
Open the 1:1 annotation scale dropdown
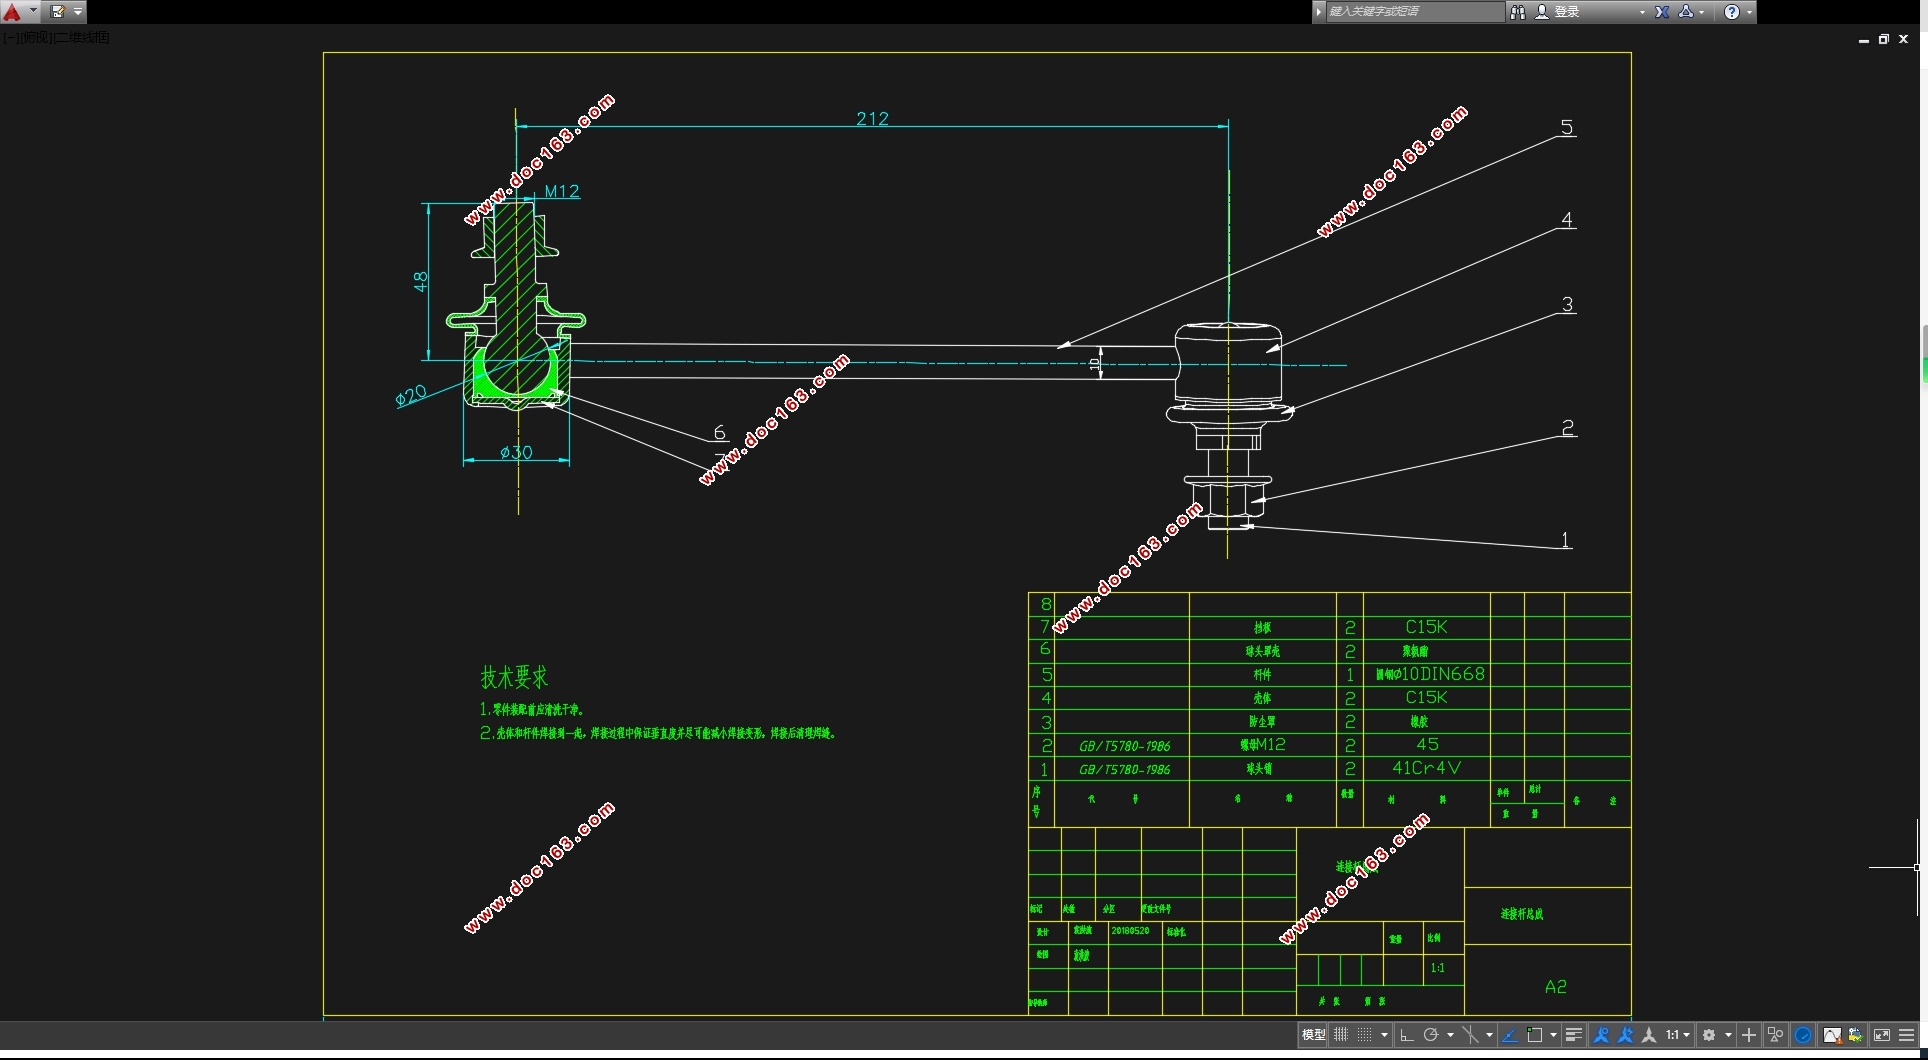1678,1035
